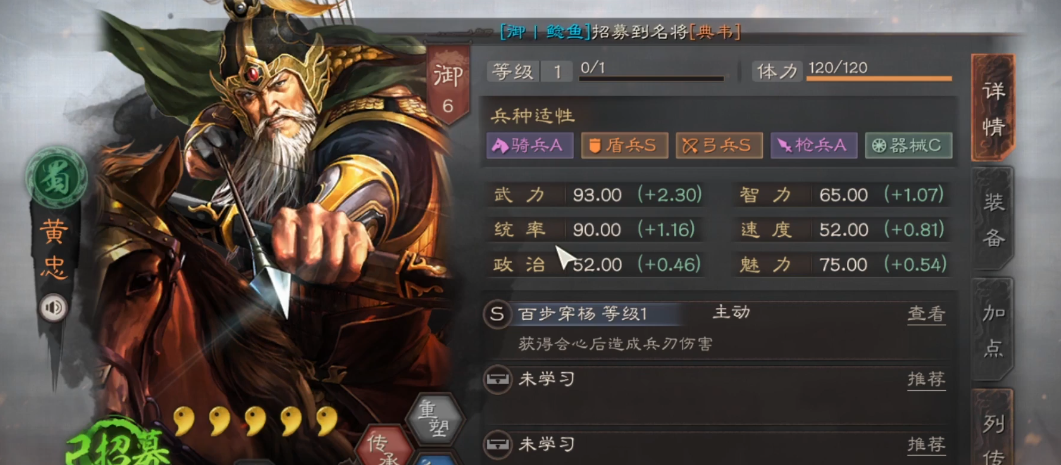The width and height of the screenshot is (1061, 465).
Task: Select the 弓兵S archer troop badge
Action: 719,146
